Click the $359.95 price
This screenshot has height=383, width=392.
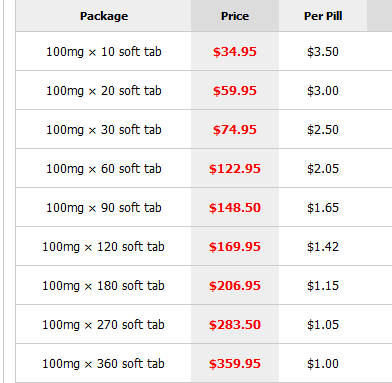(x=235, y=364)
